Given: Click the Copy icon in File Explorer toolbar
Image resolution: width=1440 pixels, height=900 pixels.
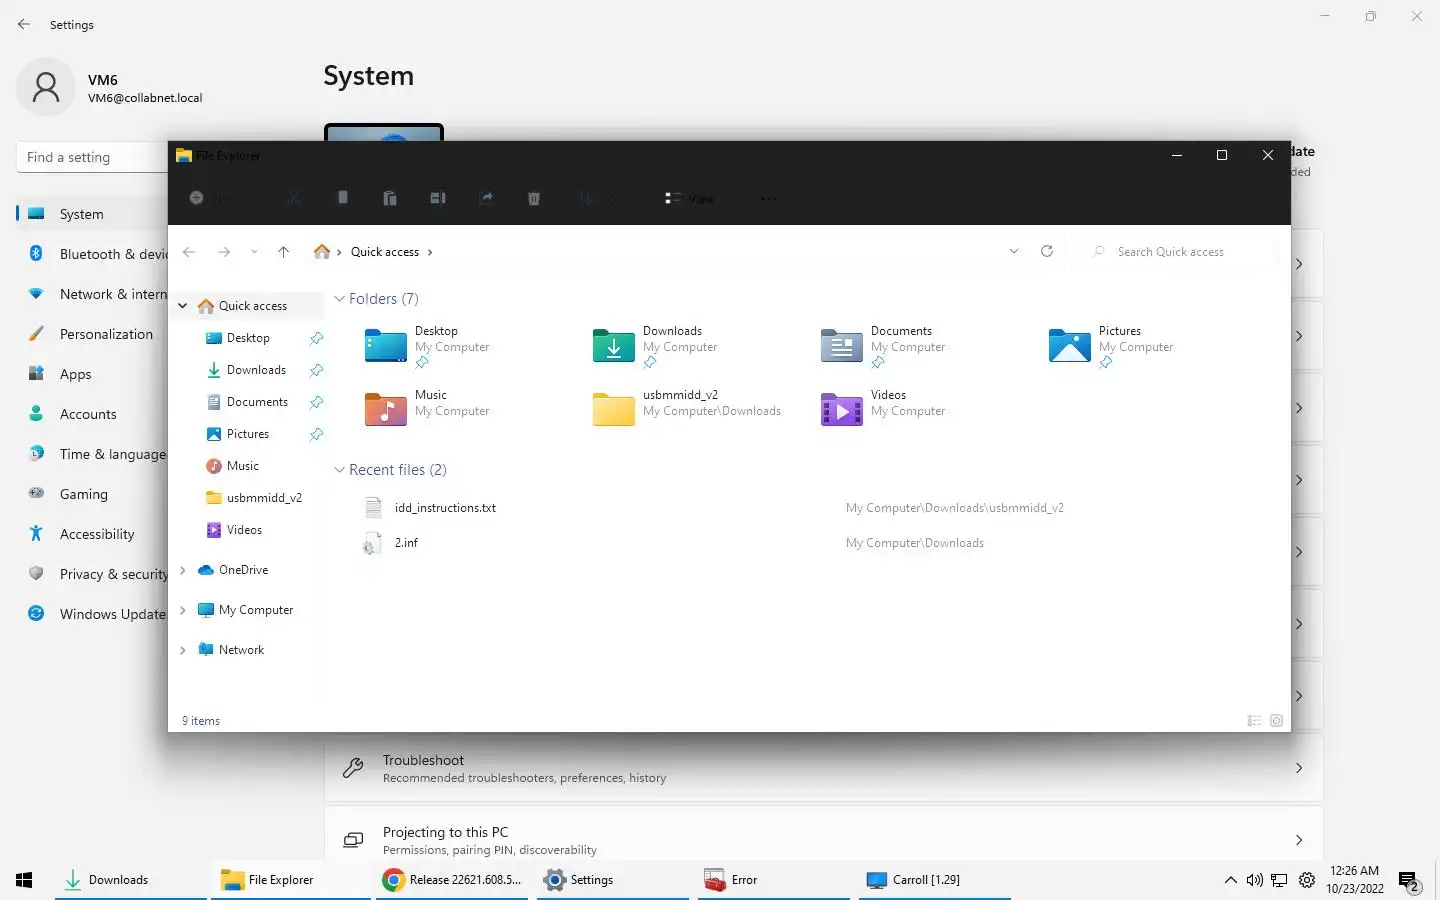Looking at the screenshot, I should point(342,198).
